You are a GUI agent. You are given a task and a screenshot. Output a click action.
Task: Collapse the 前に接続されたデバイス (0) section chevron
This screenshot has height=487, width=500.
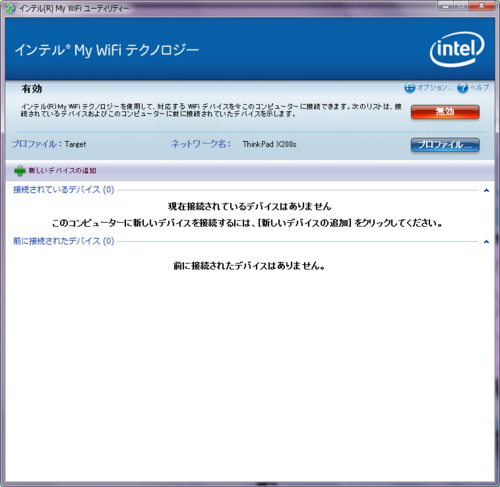486,242
